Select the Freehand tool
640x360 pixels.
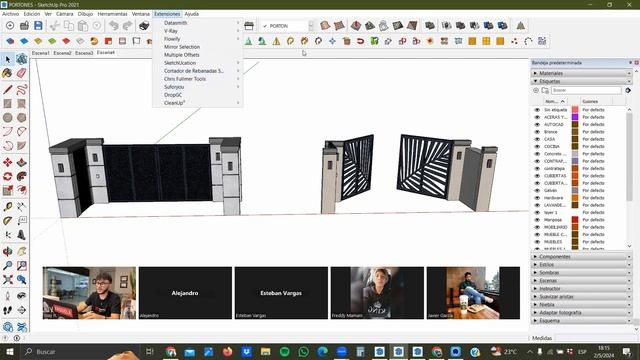(22, 89)
